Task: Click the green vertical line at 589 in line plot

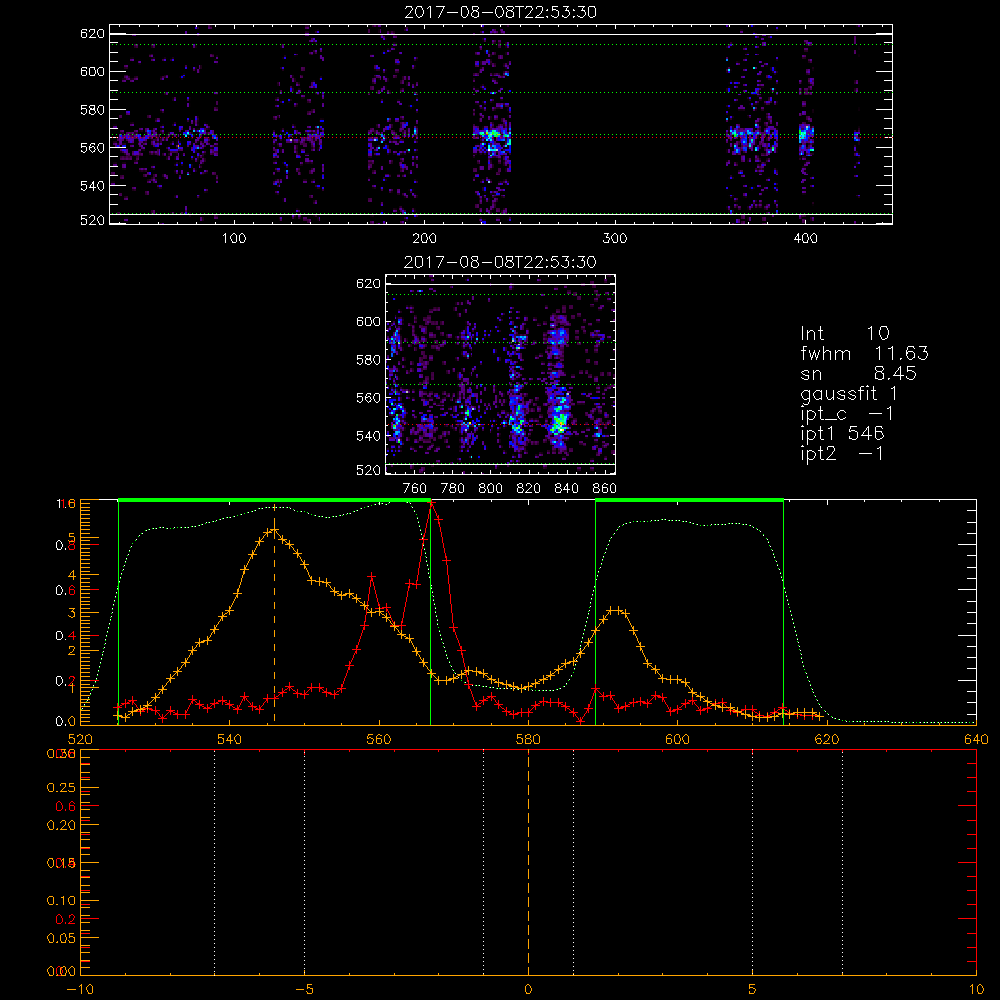Action: [x=596, y=612]
